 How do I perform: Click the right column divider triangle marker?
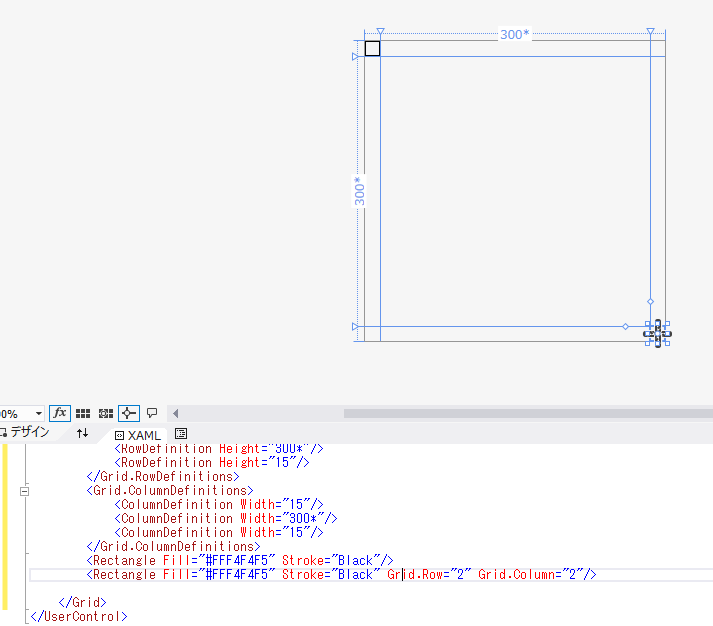651,31
